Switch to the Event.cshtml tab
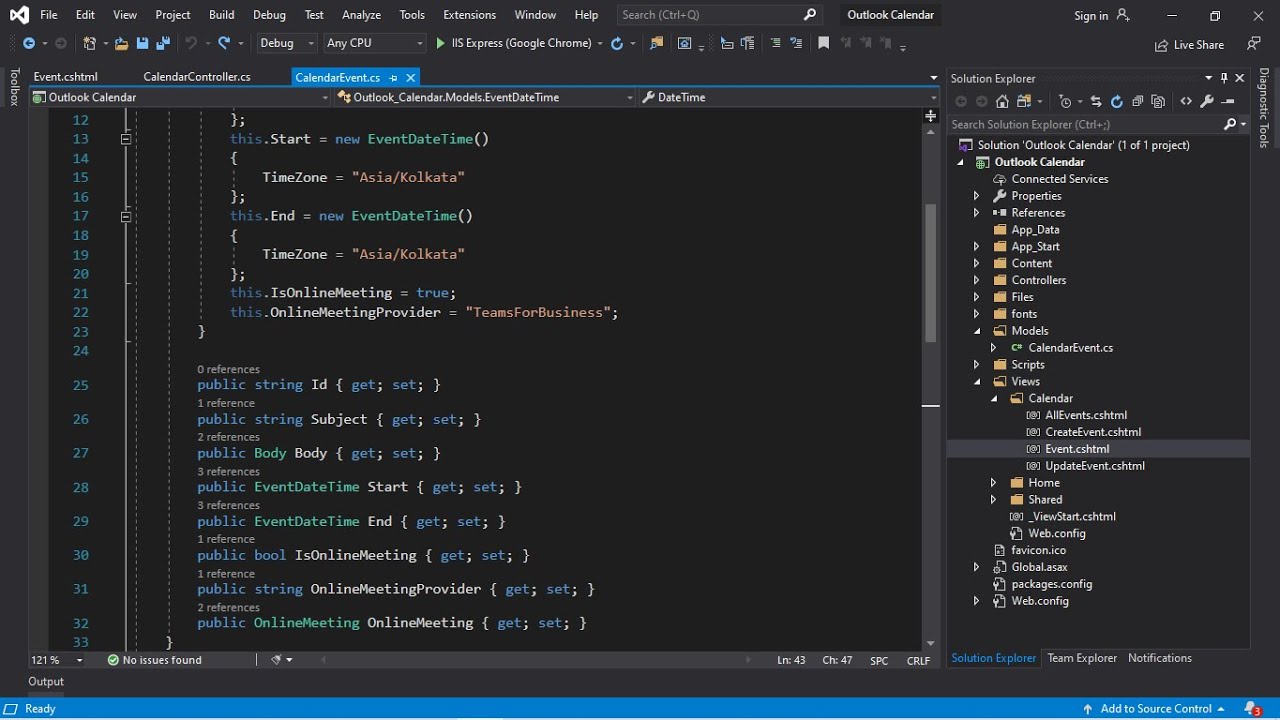This screenshot has width=1280, height=720. (x=66, y=77)
